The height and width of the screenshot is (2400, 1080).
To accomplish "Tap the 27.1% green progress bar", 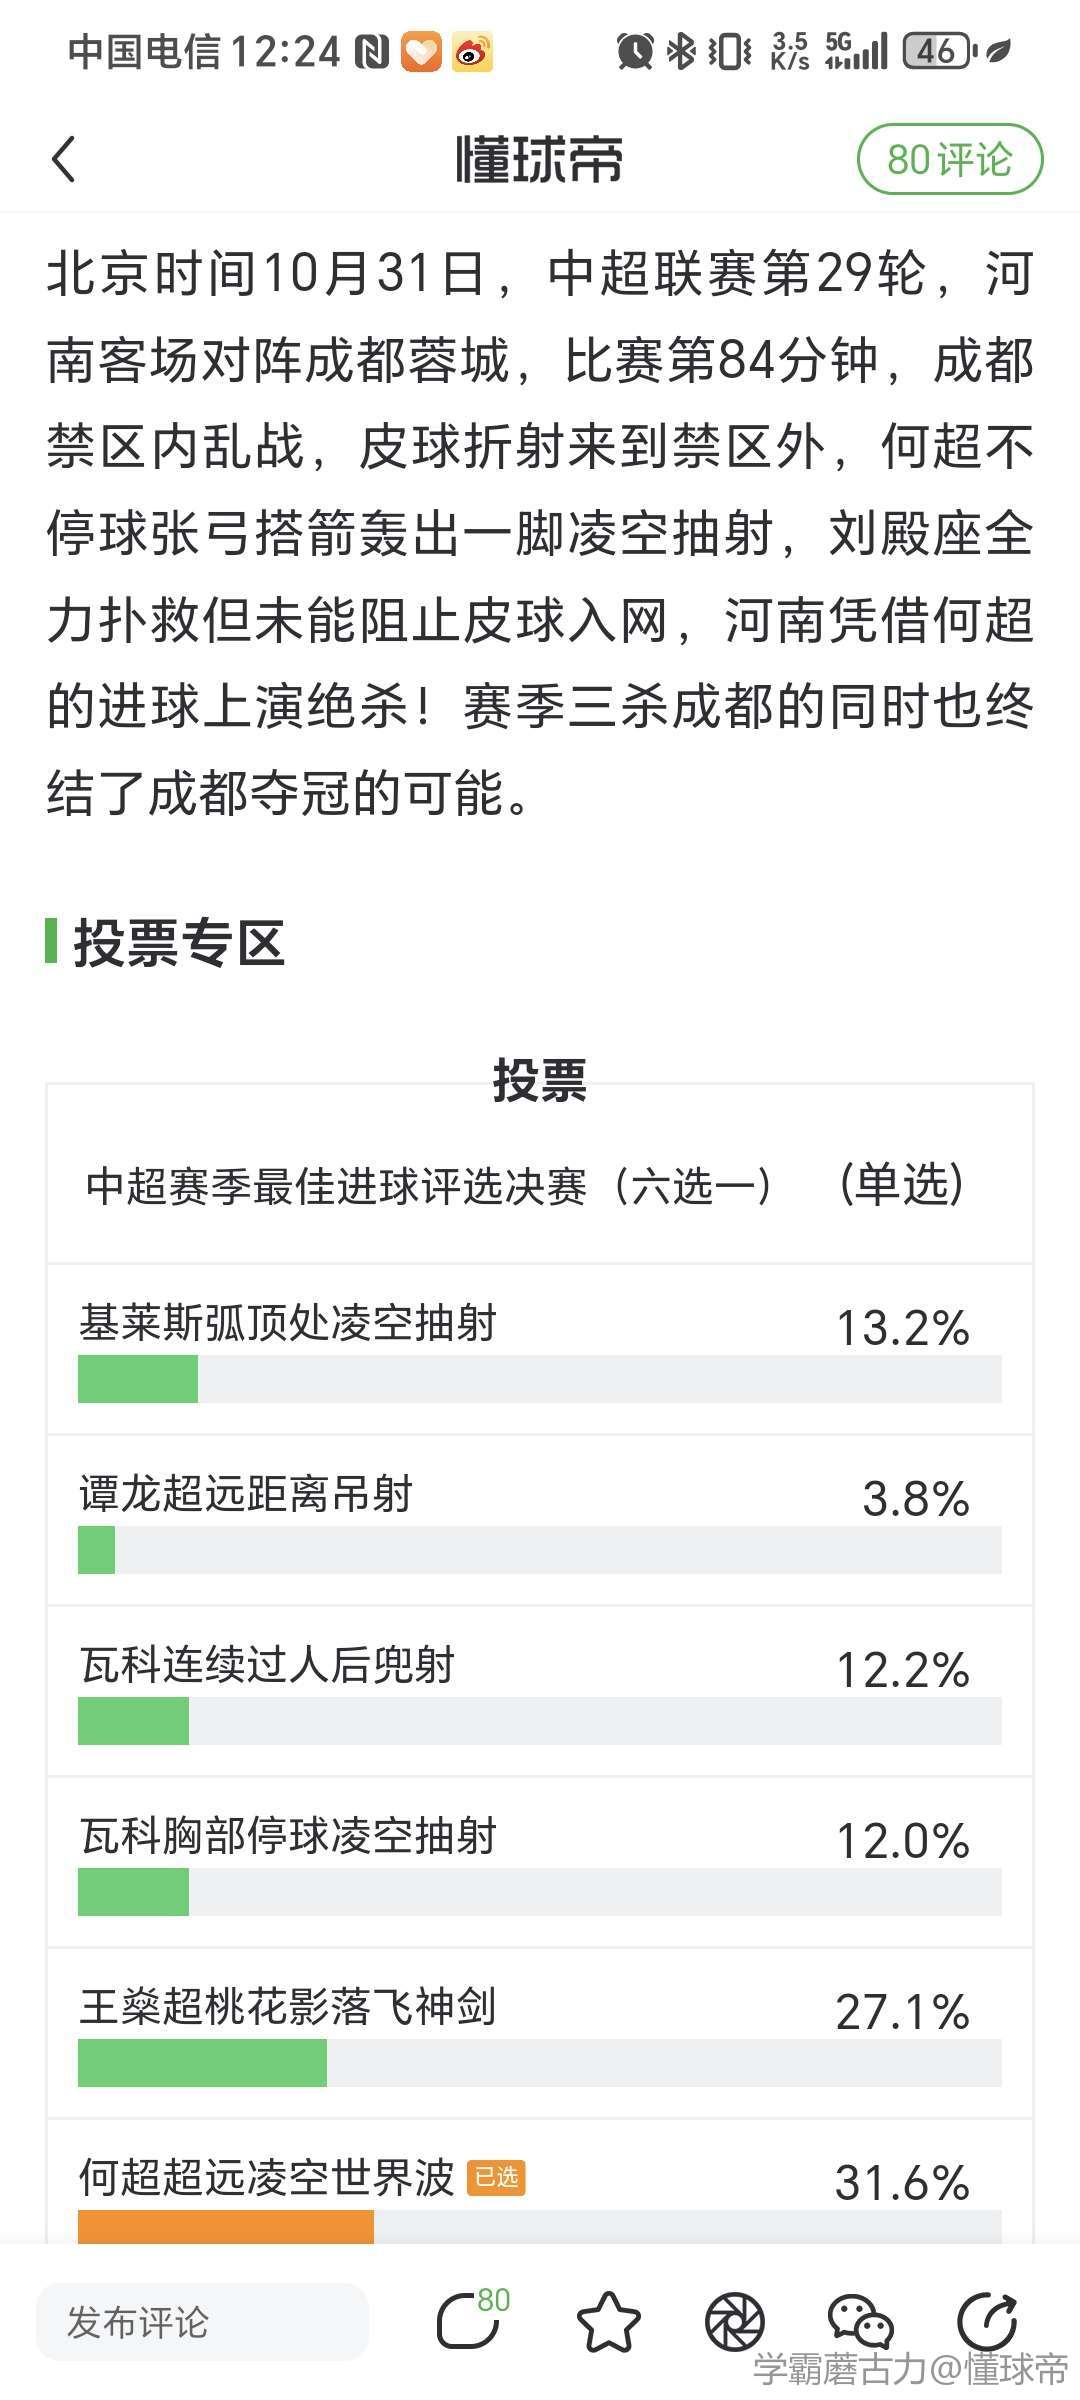I will click(203, 2062).
